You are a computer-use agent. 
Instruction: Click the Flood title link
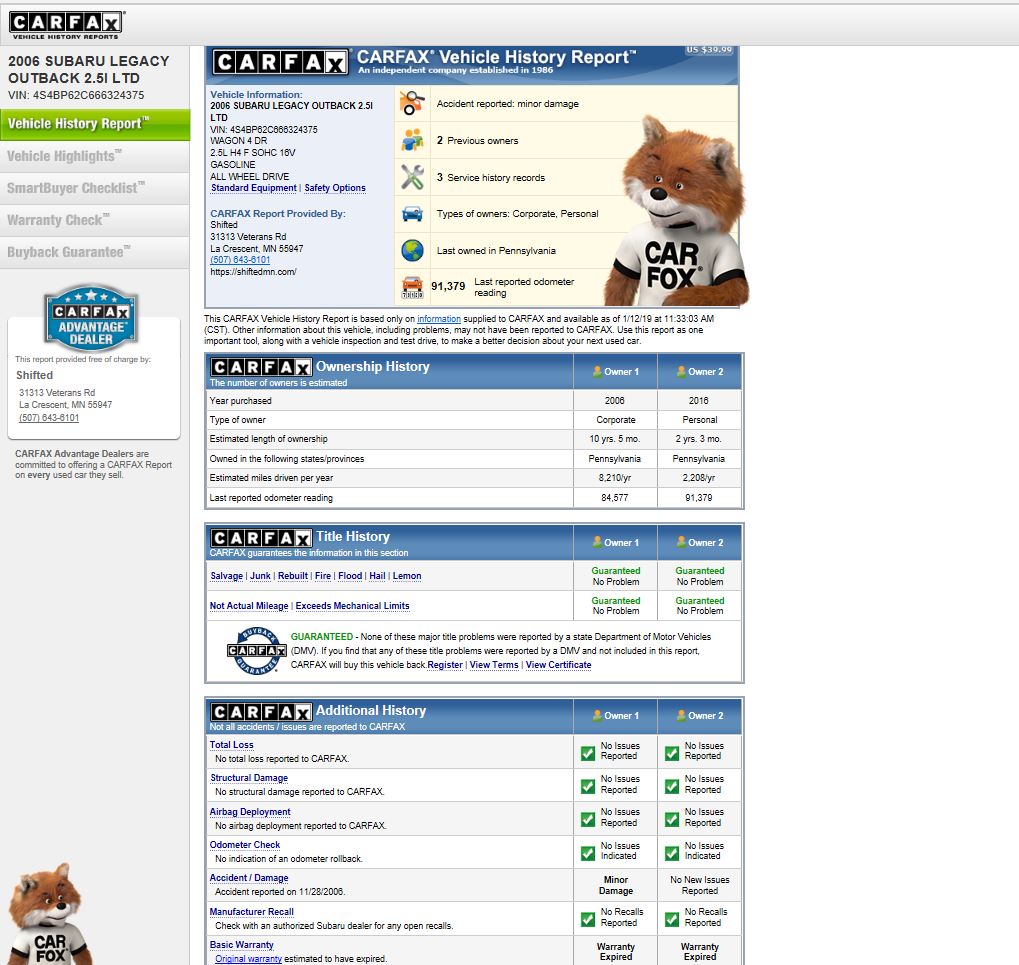point(350,576)
